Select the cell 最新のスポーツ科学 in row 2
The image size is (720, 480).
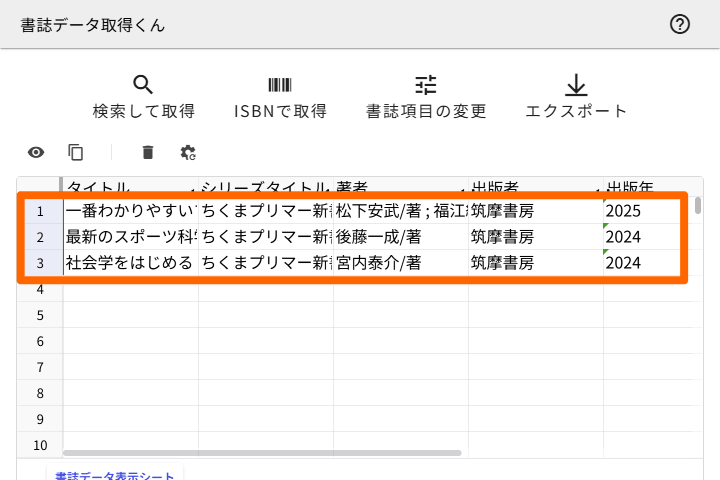click(130, 237)
